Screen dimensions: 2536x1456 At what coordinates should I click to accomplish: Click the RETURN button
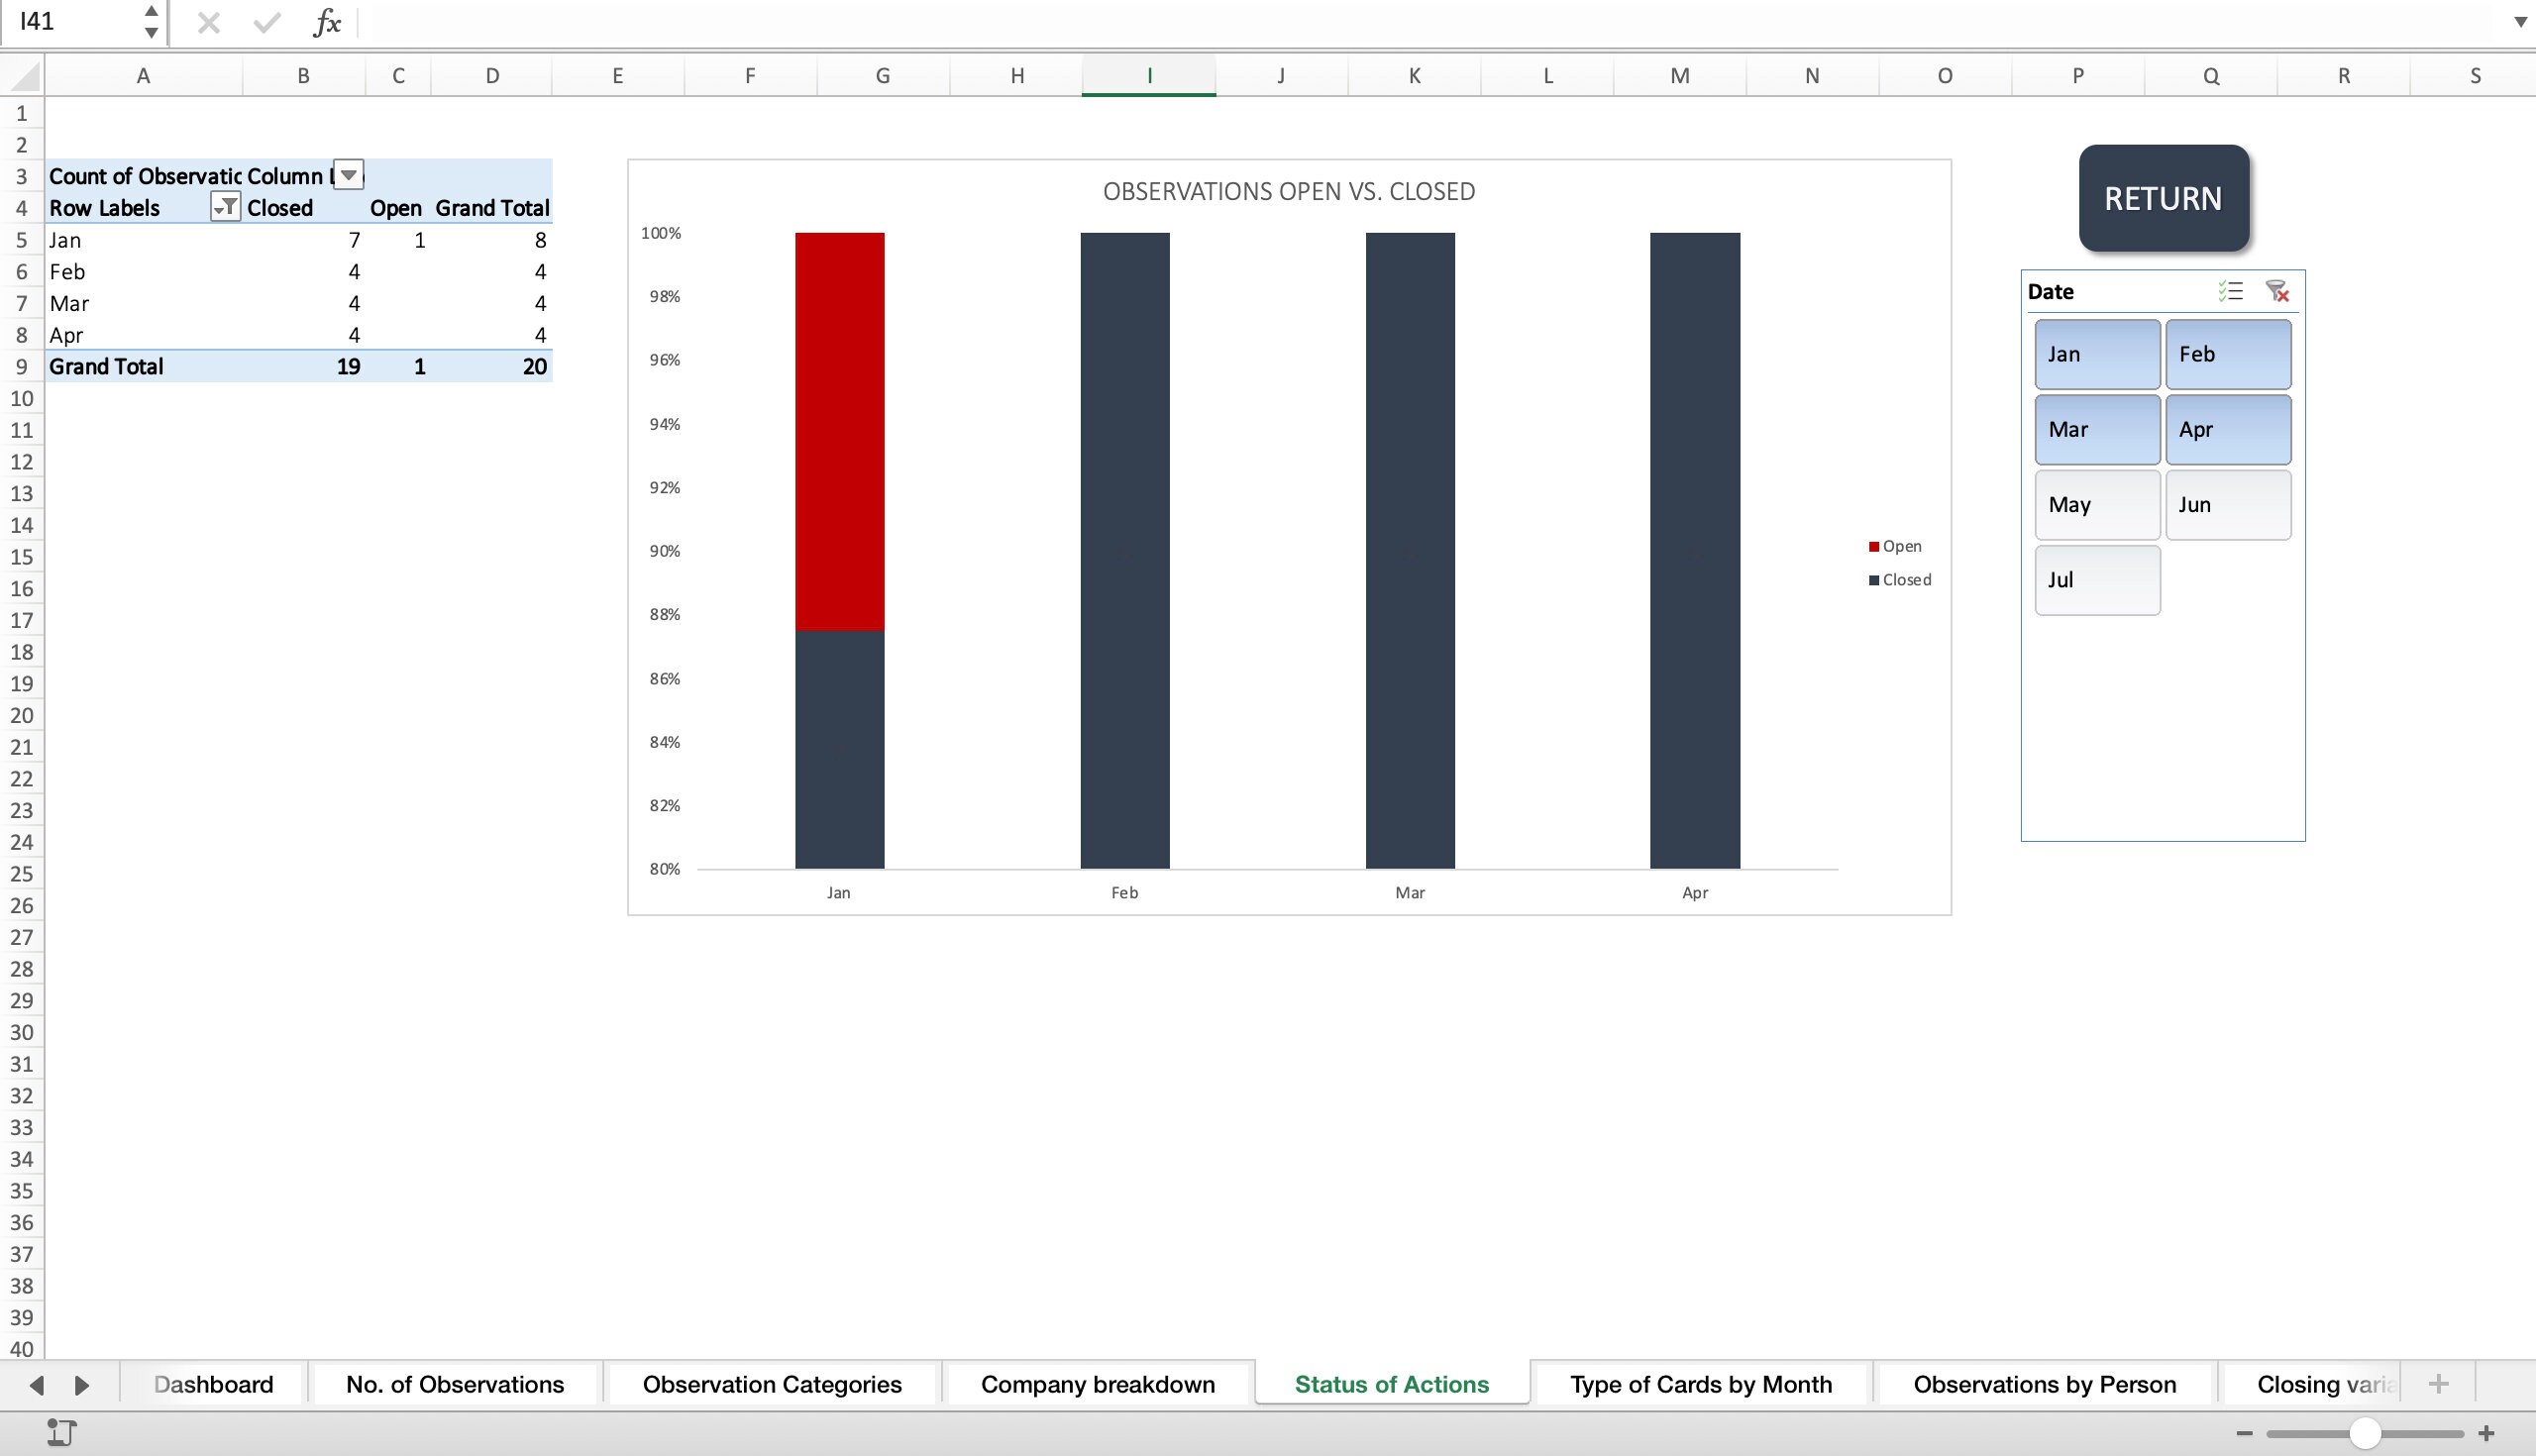2162,198
